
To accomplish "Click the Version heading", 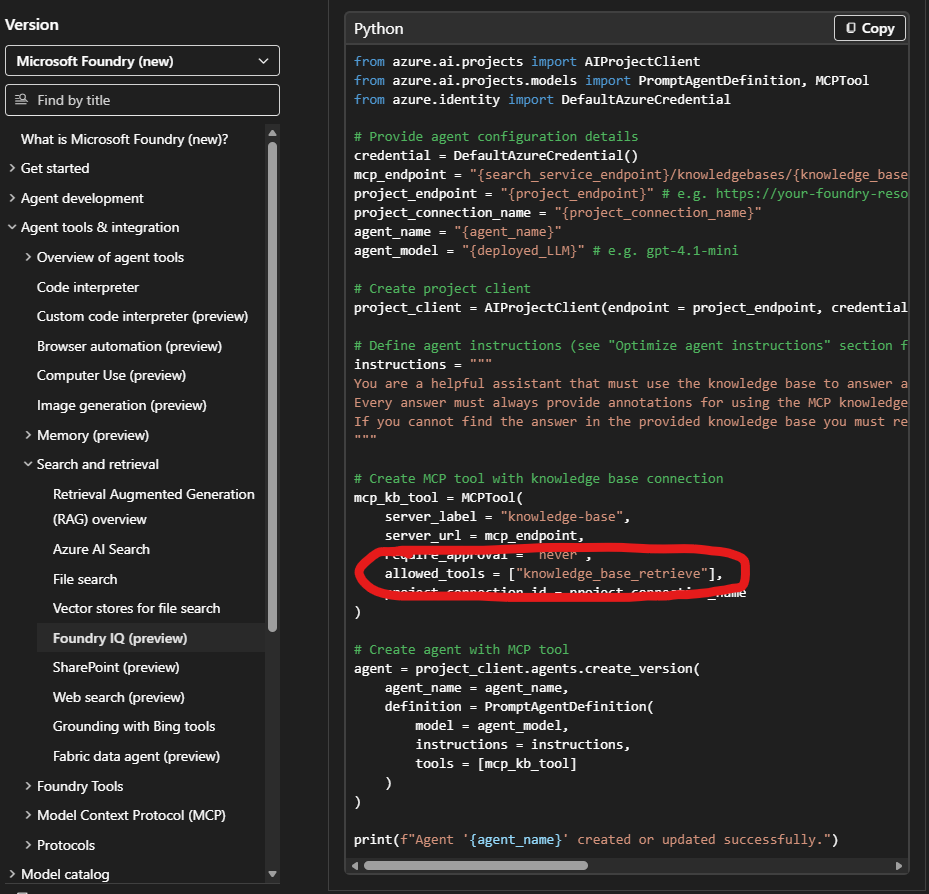I will [32, 25].
